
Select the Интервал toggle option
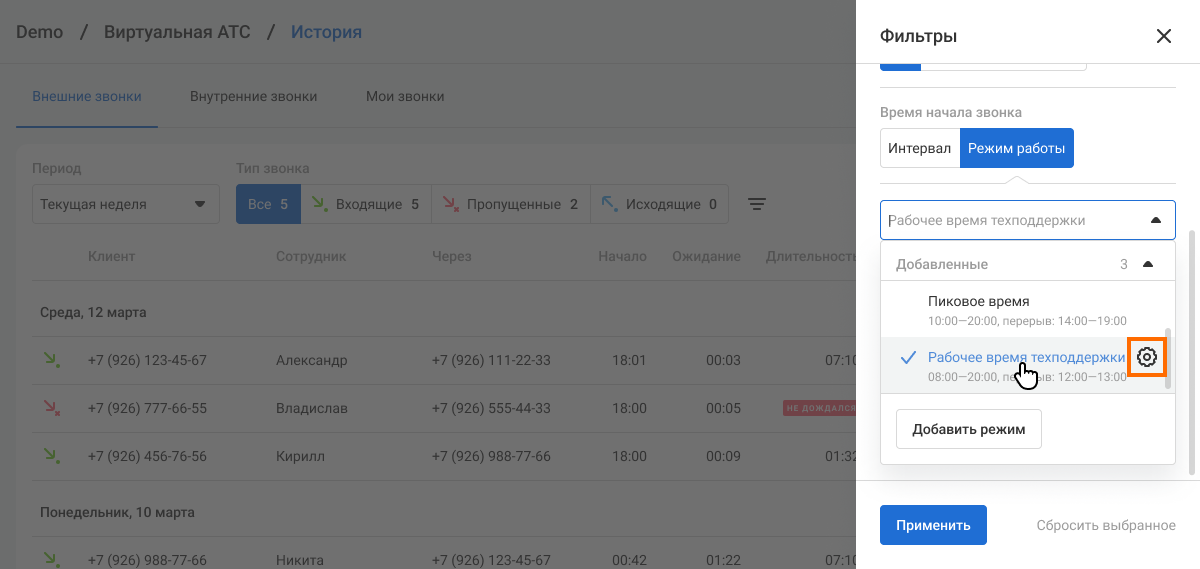click(919, 148)
